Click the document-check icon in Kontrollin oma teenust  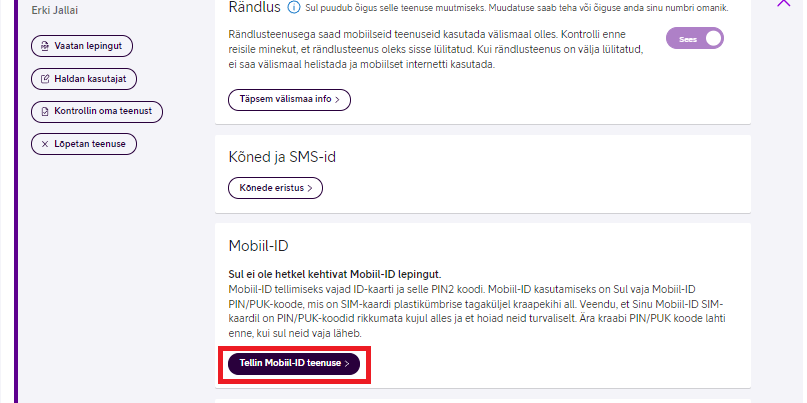[x=45, y=111]
